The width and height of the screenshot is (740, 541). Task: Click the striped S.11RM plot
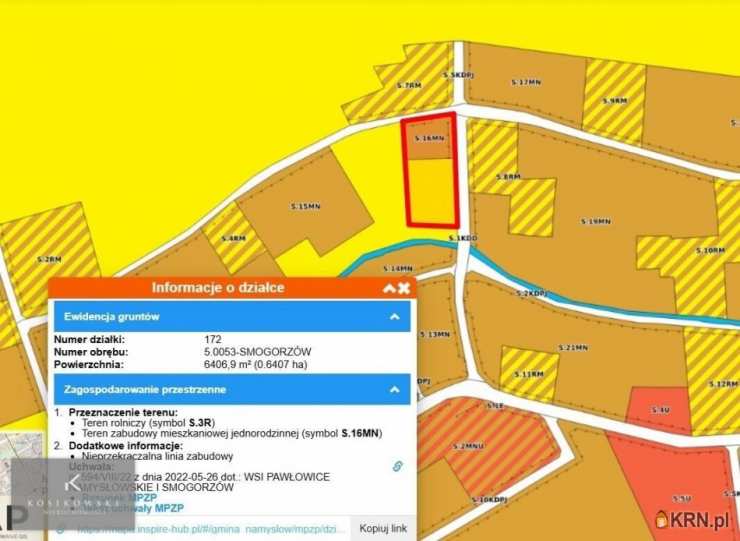[x=528, y=373]
